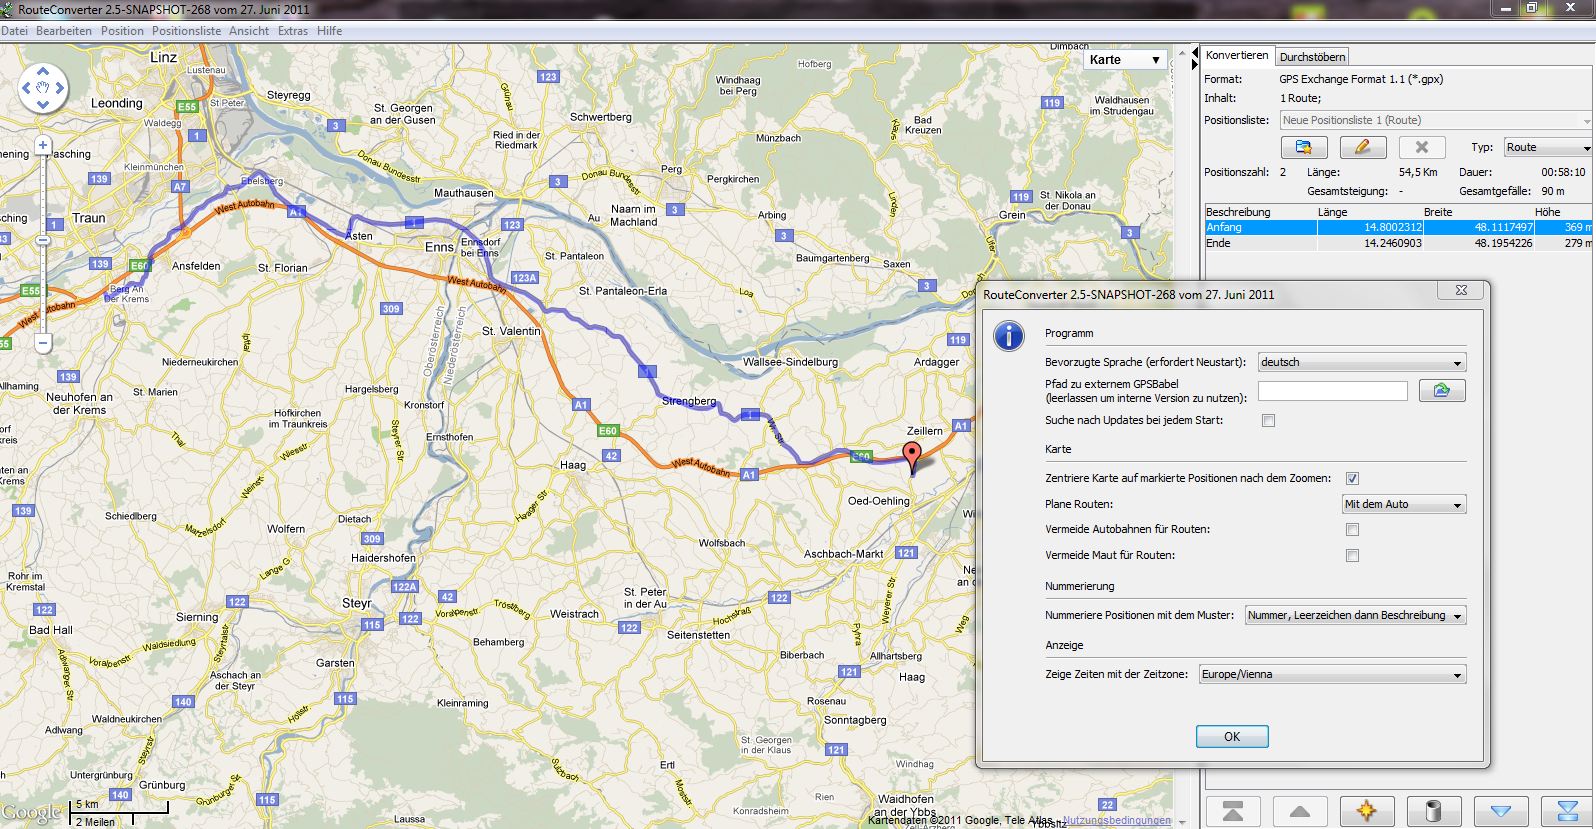Open the Nutzungsbedingungen link on map
The width and height of the screenshot is (1596, 829).
(x=1116, y=821)
